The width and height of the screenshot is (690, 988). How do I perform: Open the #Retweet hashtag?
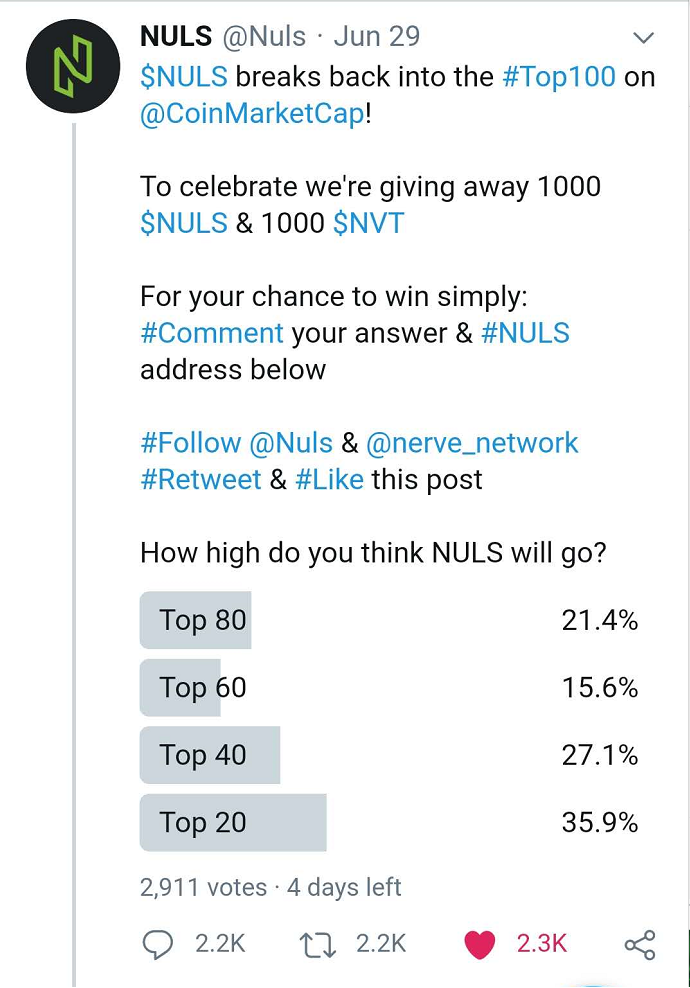pyautogui.click(x=200, y=480)
